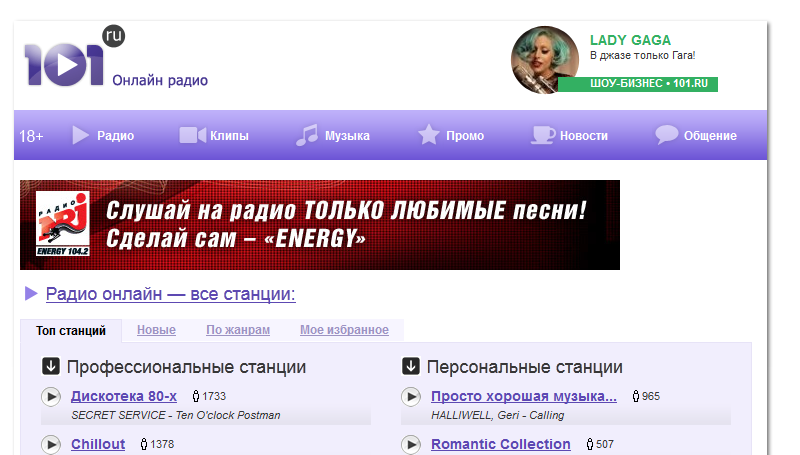Image resolution: width=800 pixels, height=455 pixels.
Task: Open the LADY GAGA headline link
Action: coord(630,40)
